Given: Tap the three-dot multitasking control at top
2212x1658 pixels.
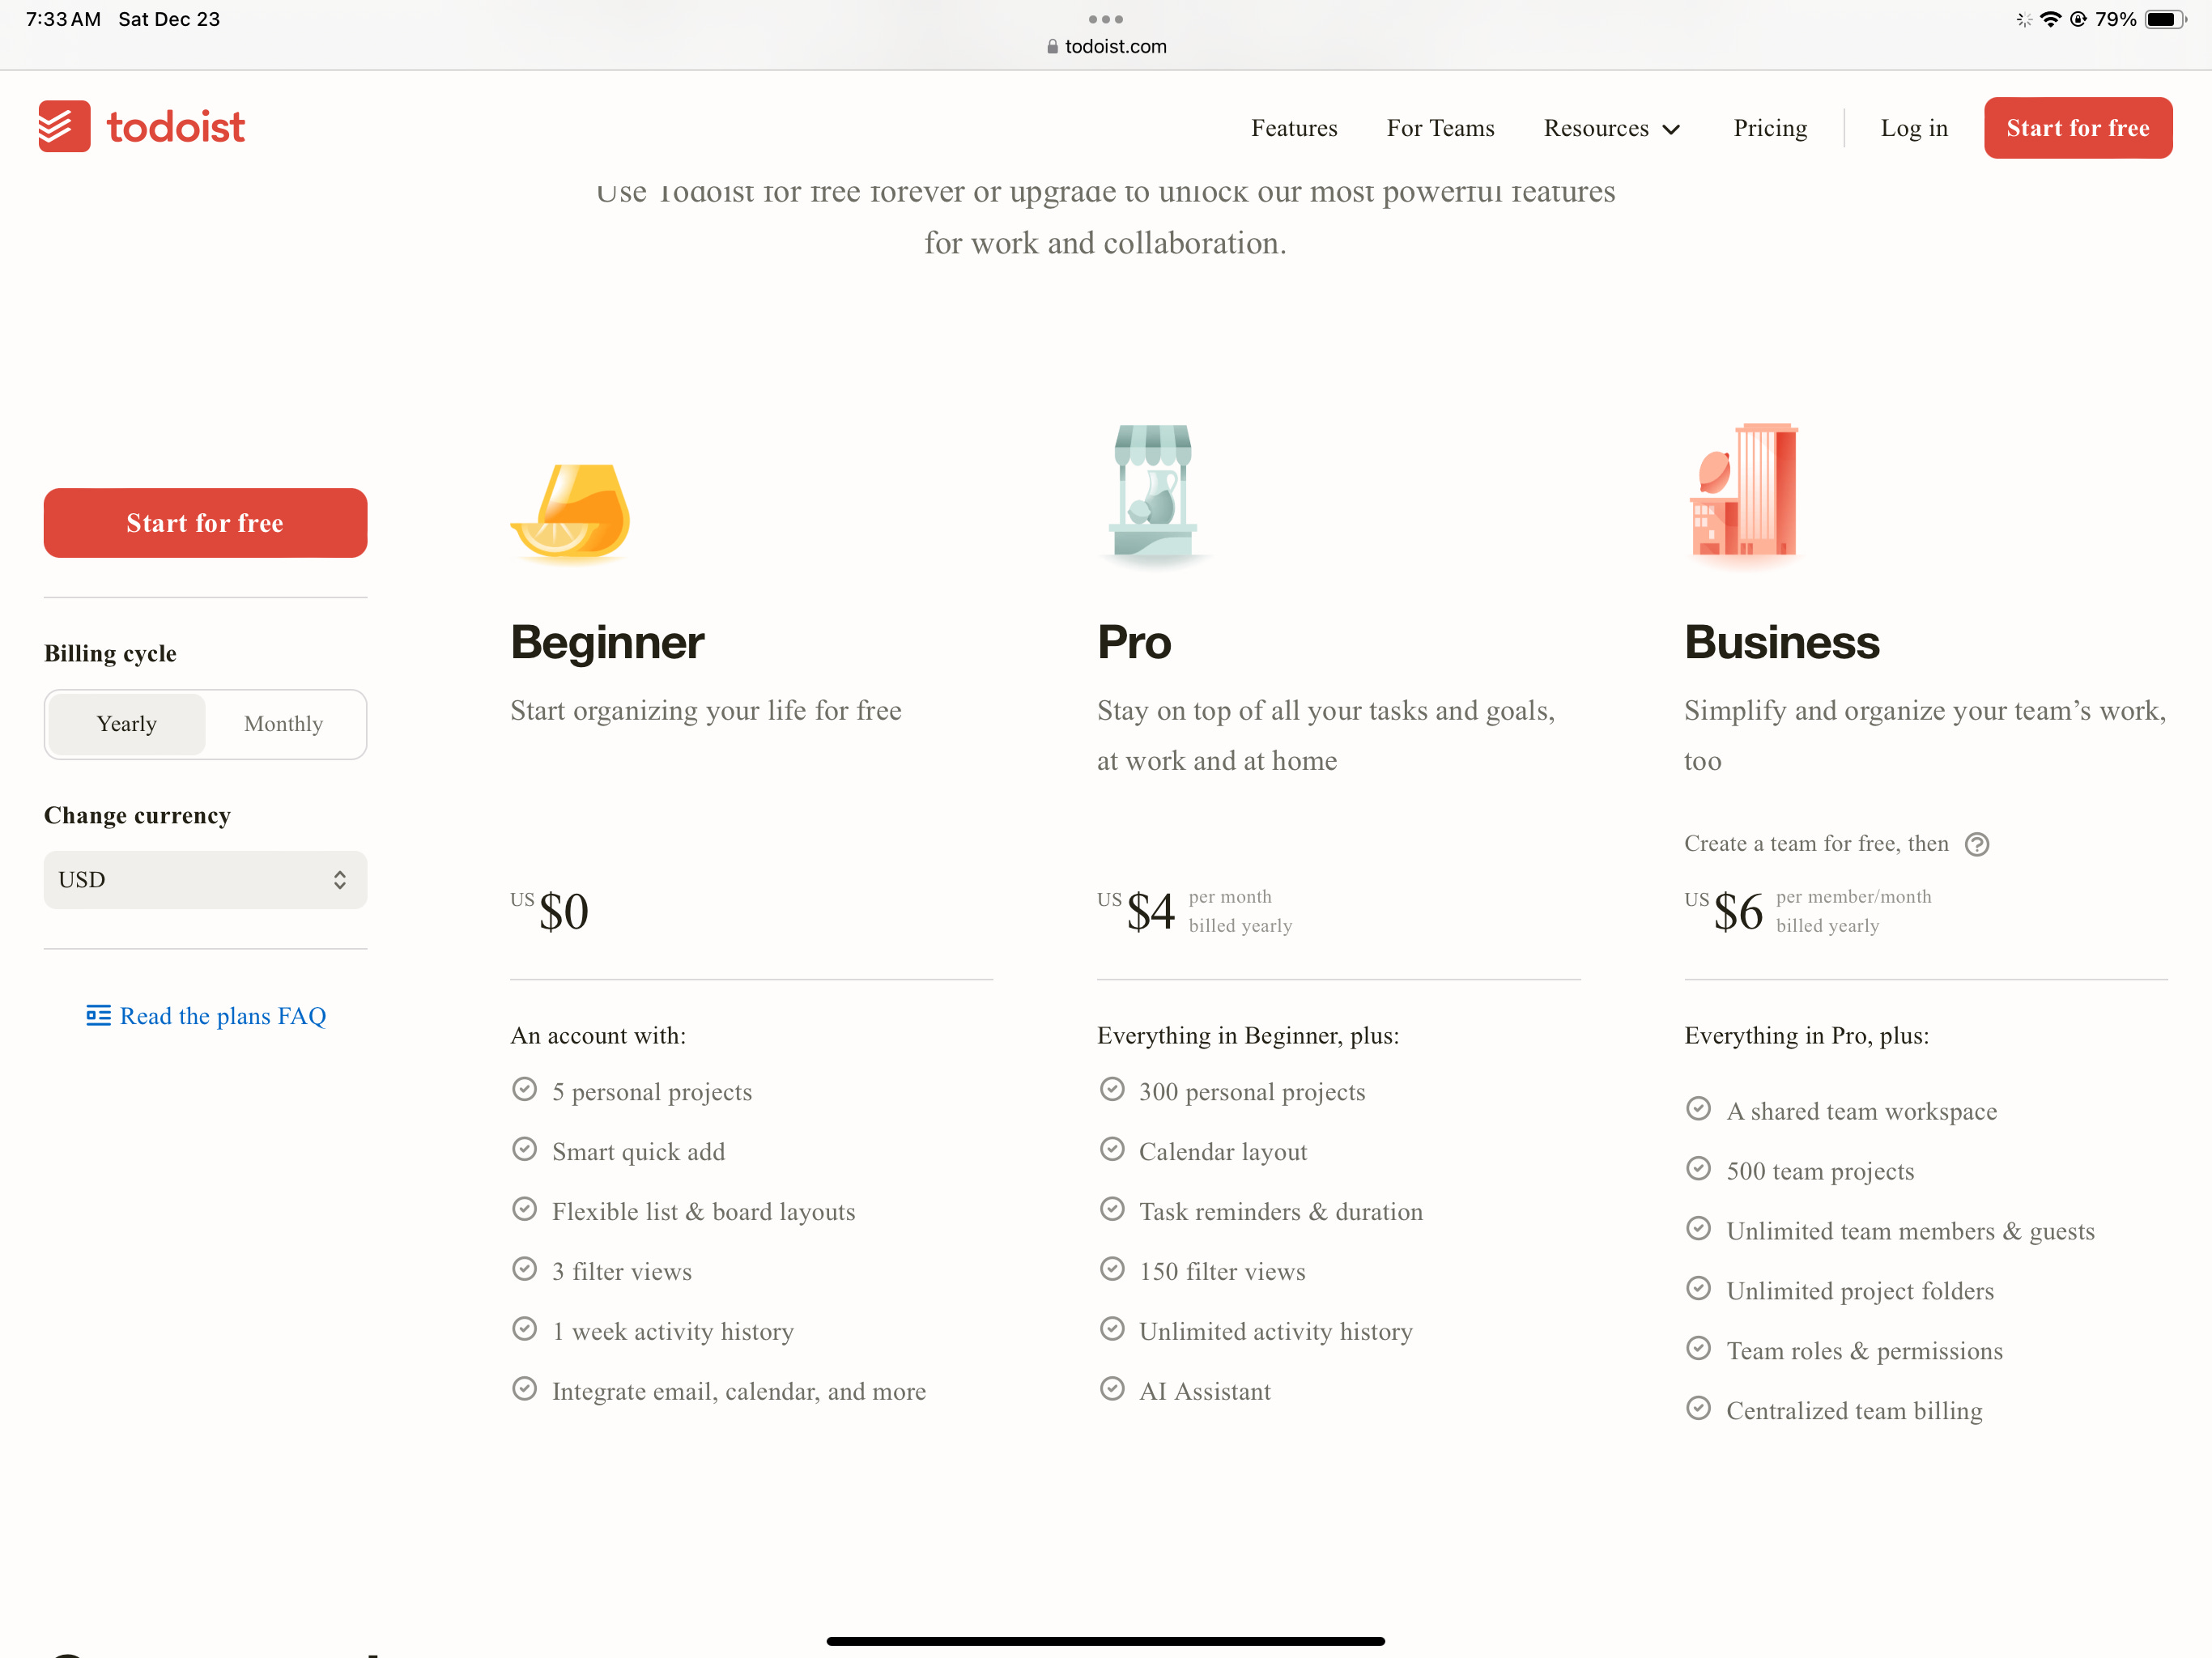Looking at the screenshot, I should [x=1105, y=19].
